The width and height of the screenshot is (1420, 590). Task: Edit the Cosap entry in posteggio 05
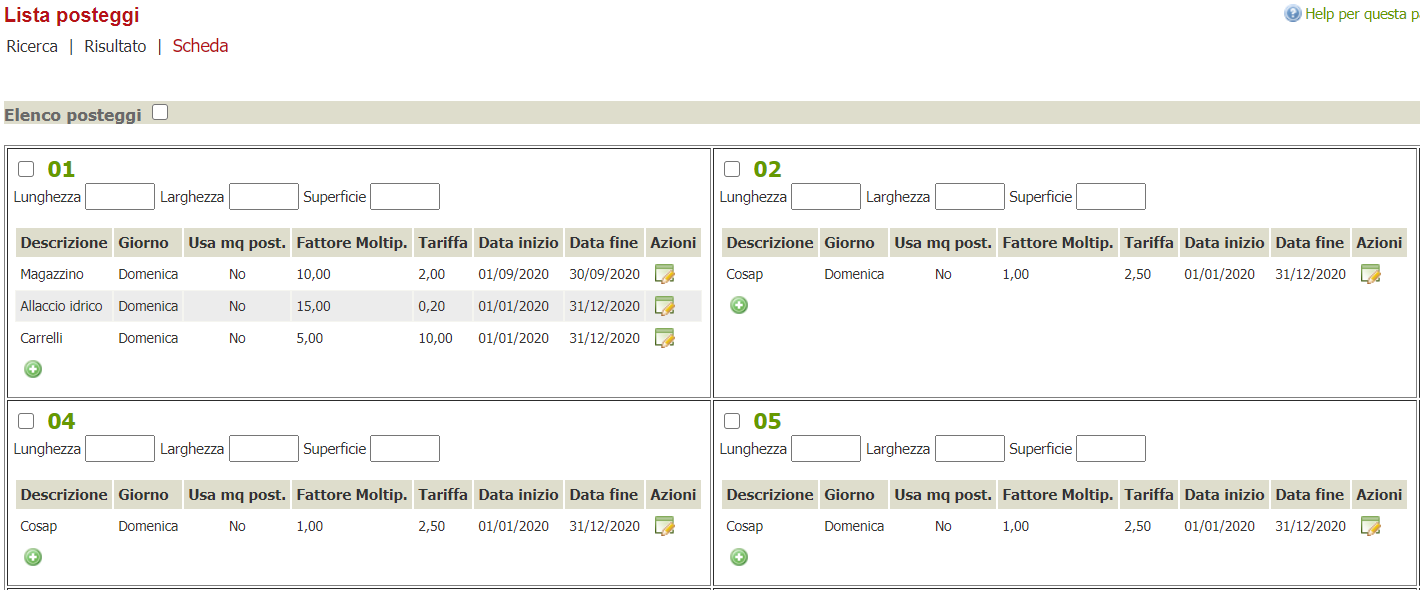pyautogui.click(x=1370, y=526)
